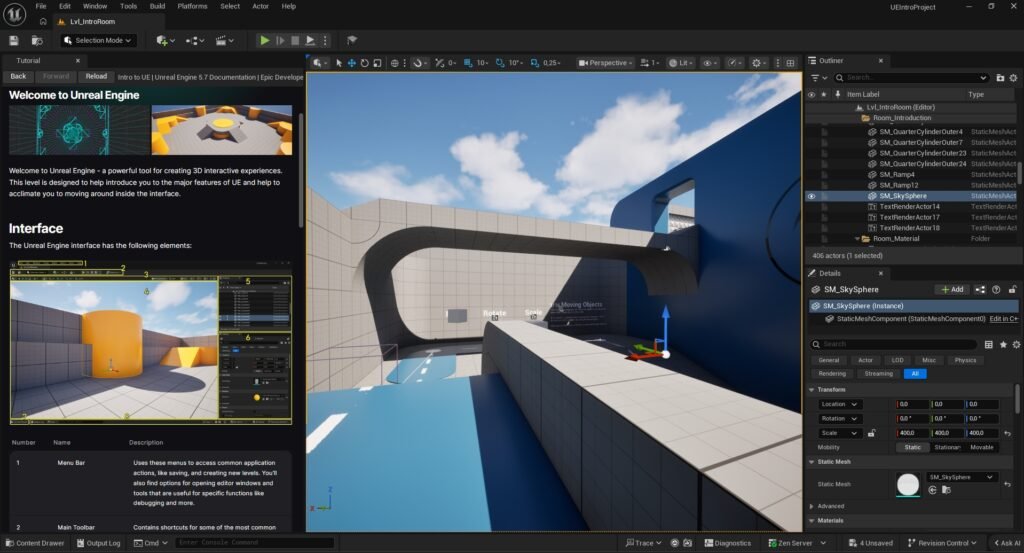Start Play in Editor with green arrow

pos(264,40)
